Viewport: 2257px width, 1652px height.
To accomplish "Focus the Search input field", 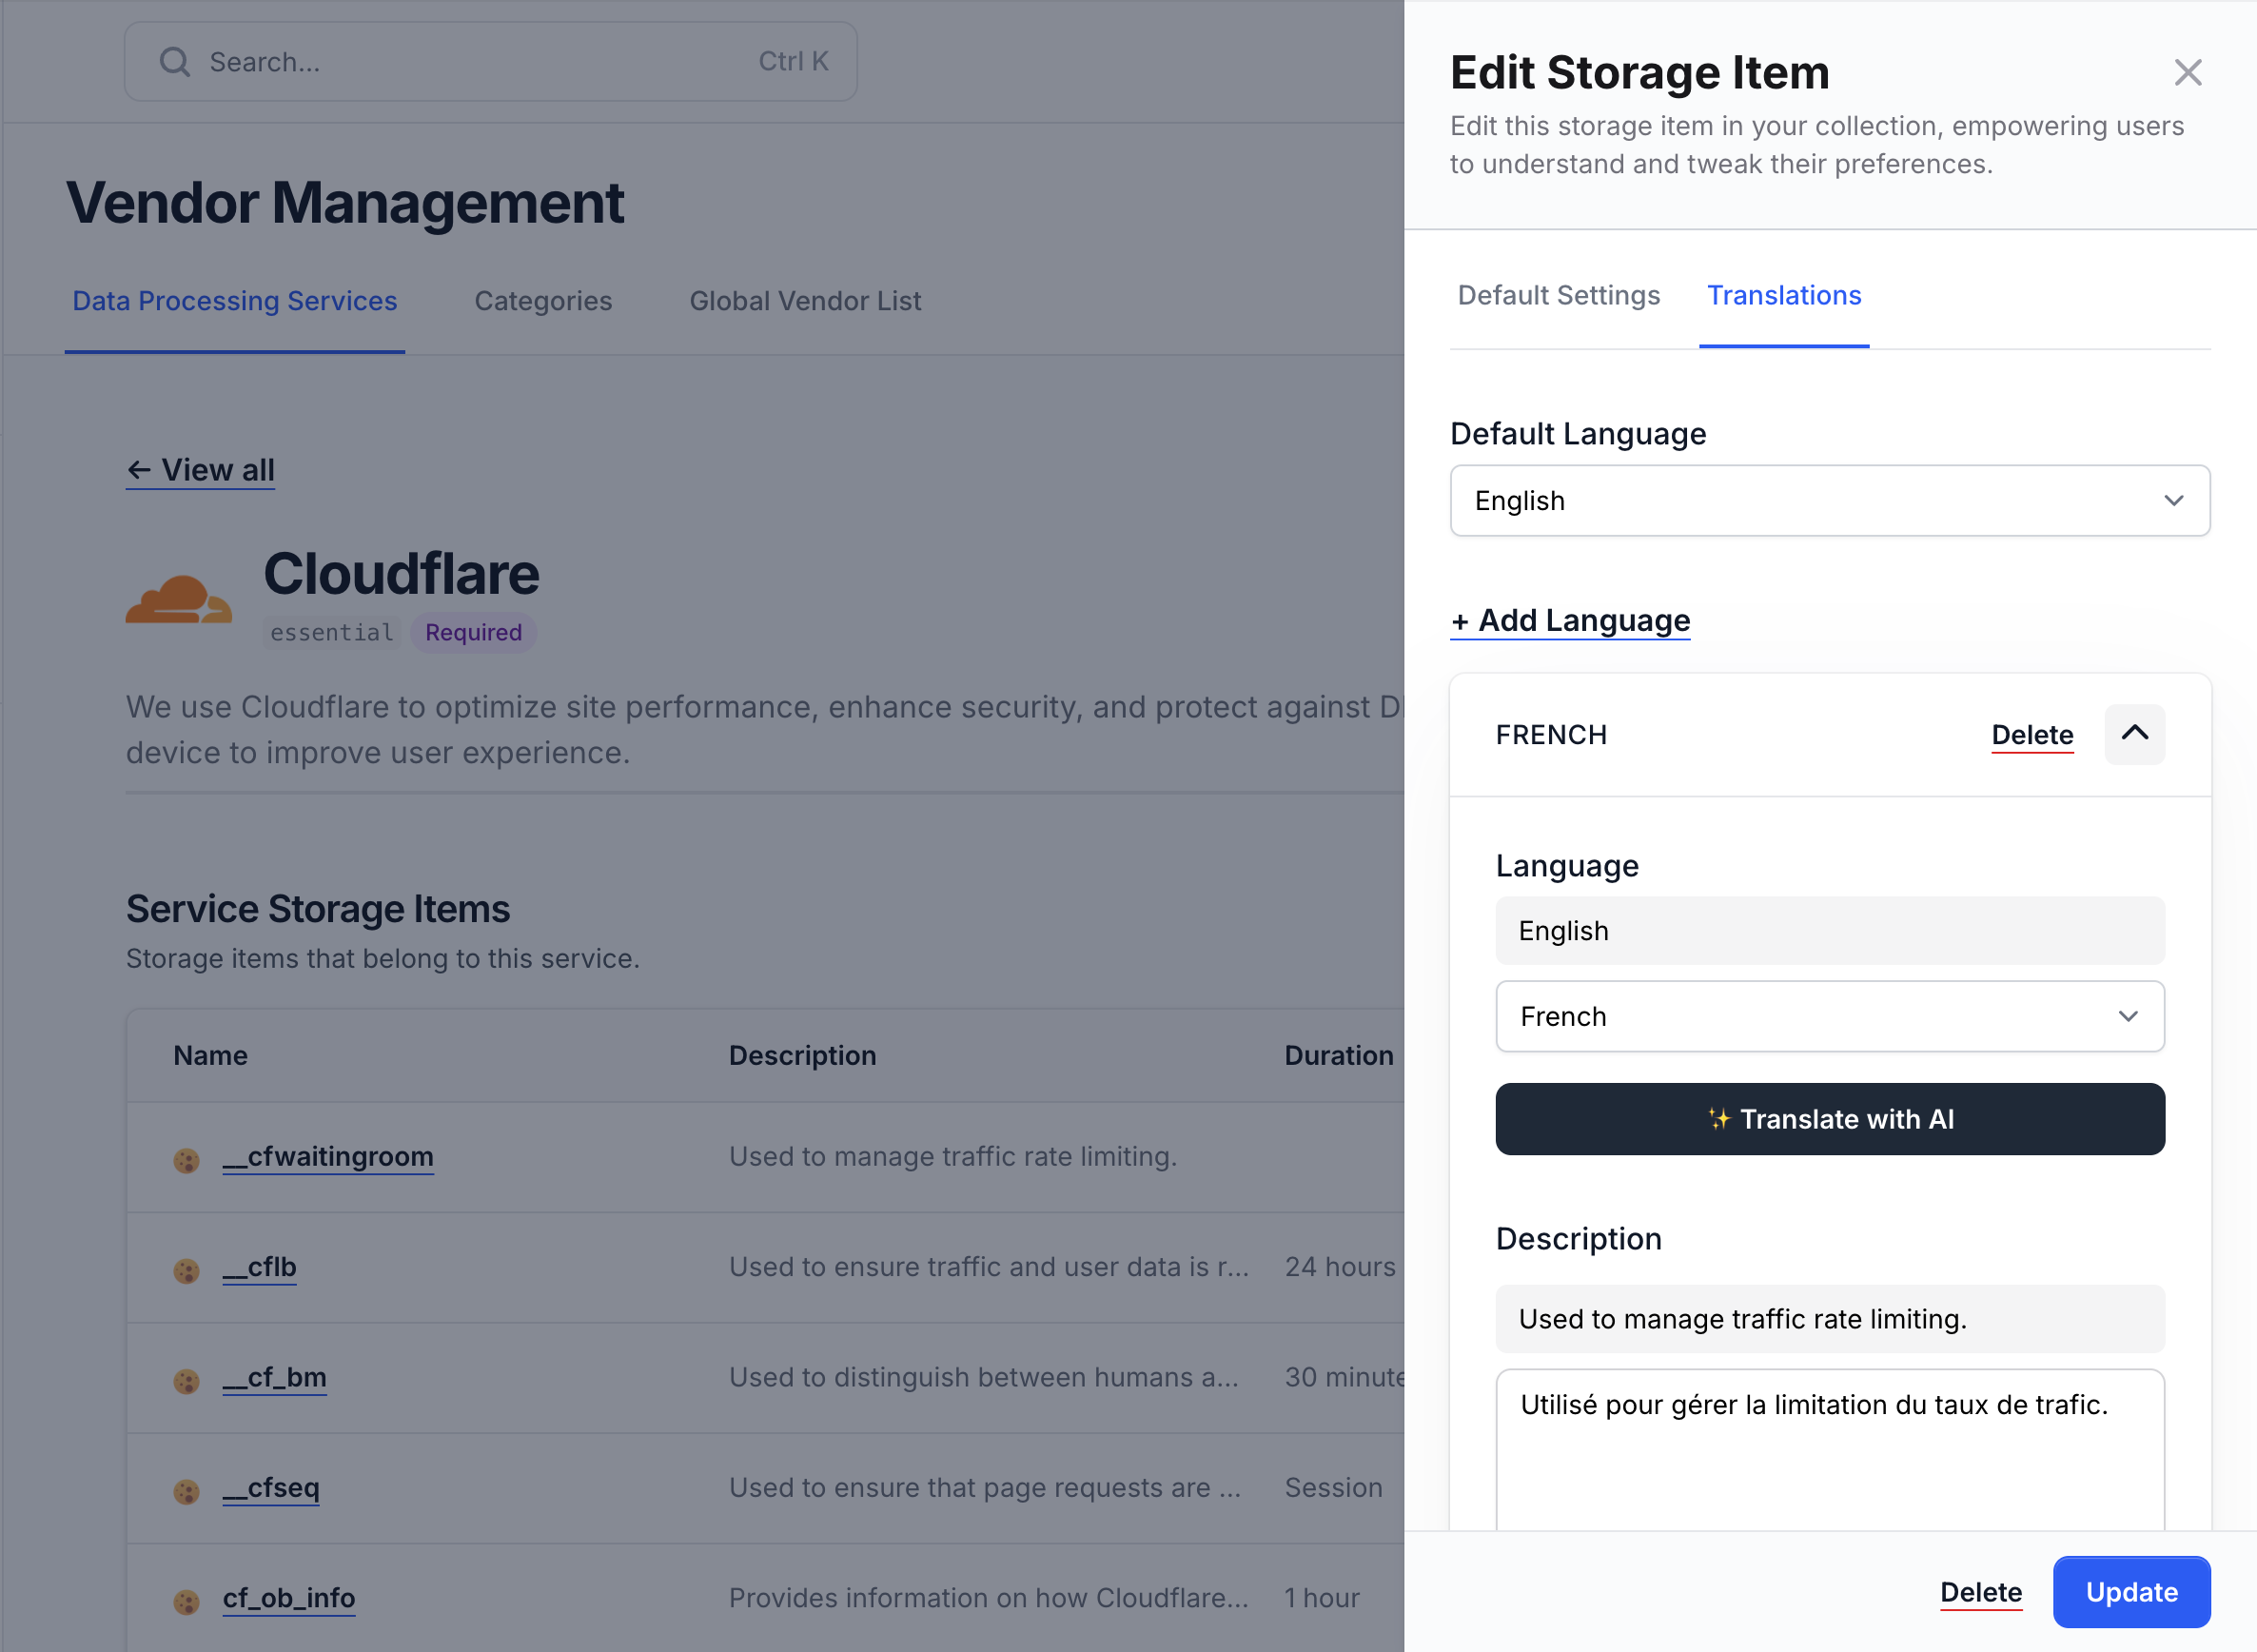I will point(490,62).
